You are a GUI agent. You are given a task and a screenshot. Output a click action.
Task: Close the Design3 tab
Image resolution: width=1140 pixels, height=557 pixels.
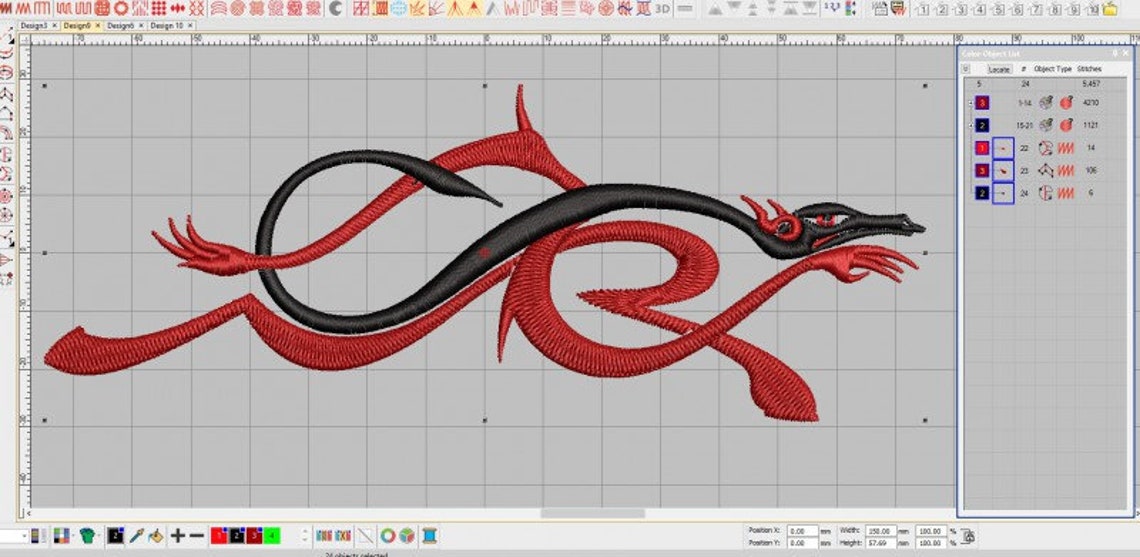coord(54,25)
